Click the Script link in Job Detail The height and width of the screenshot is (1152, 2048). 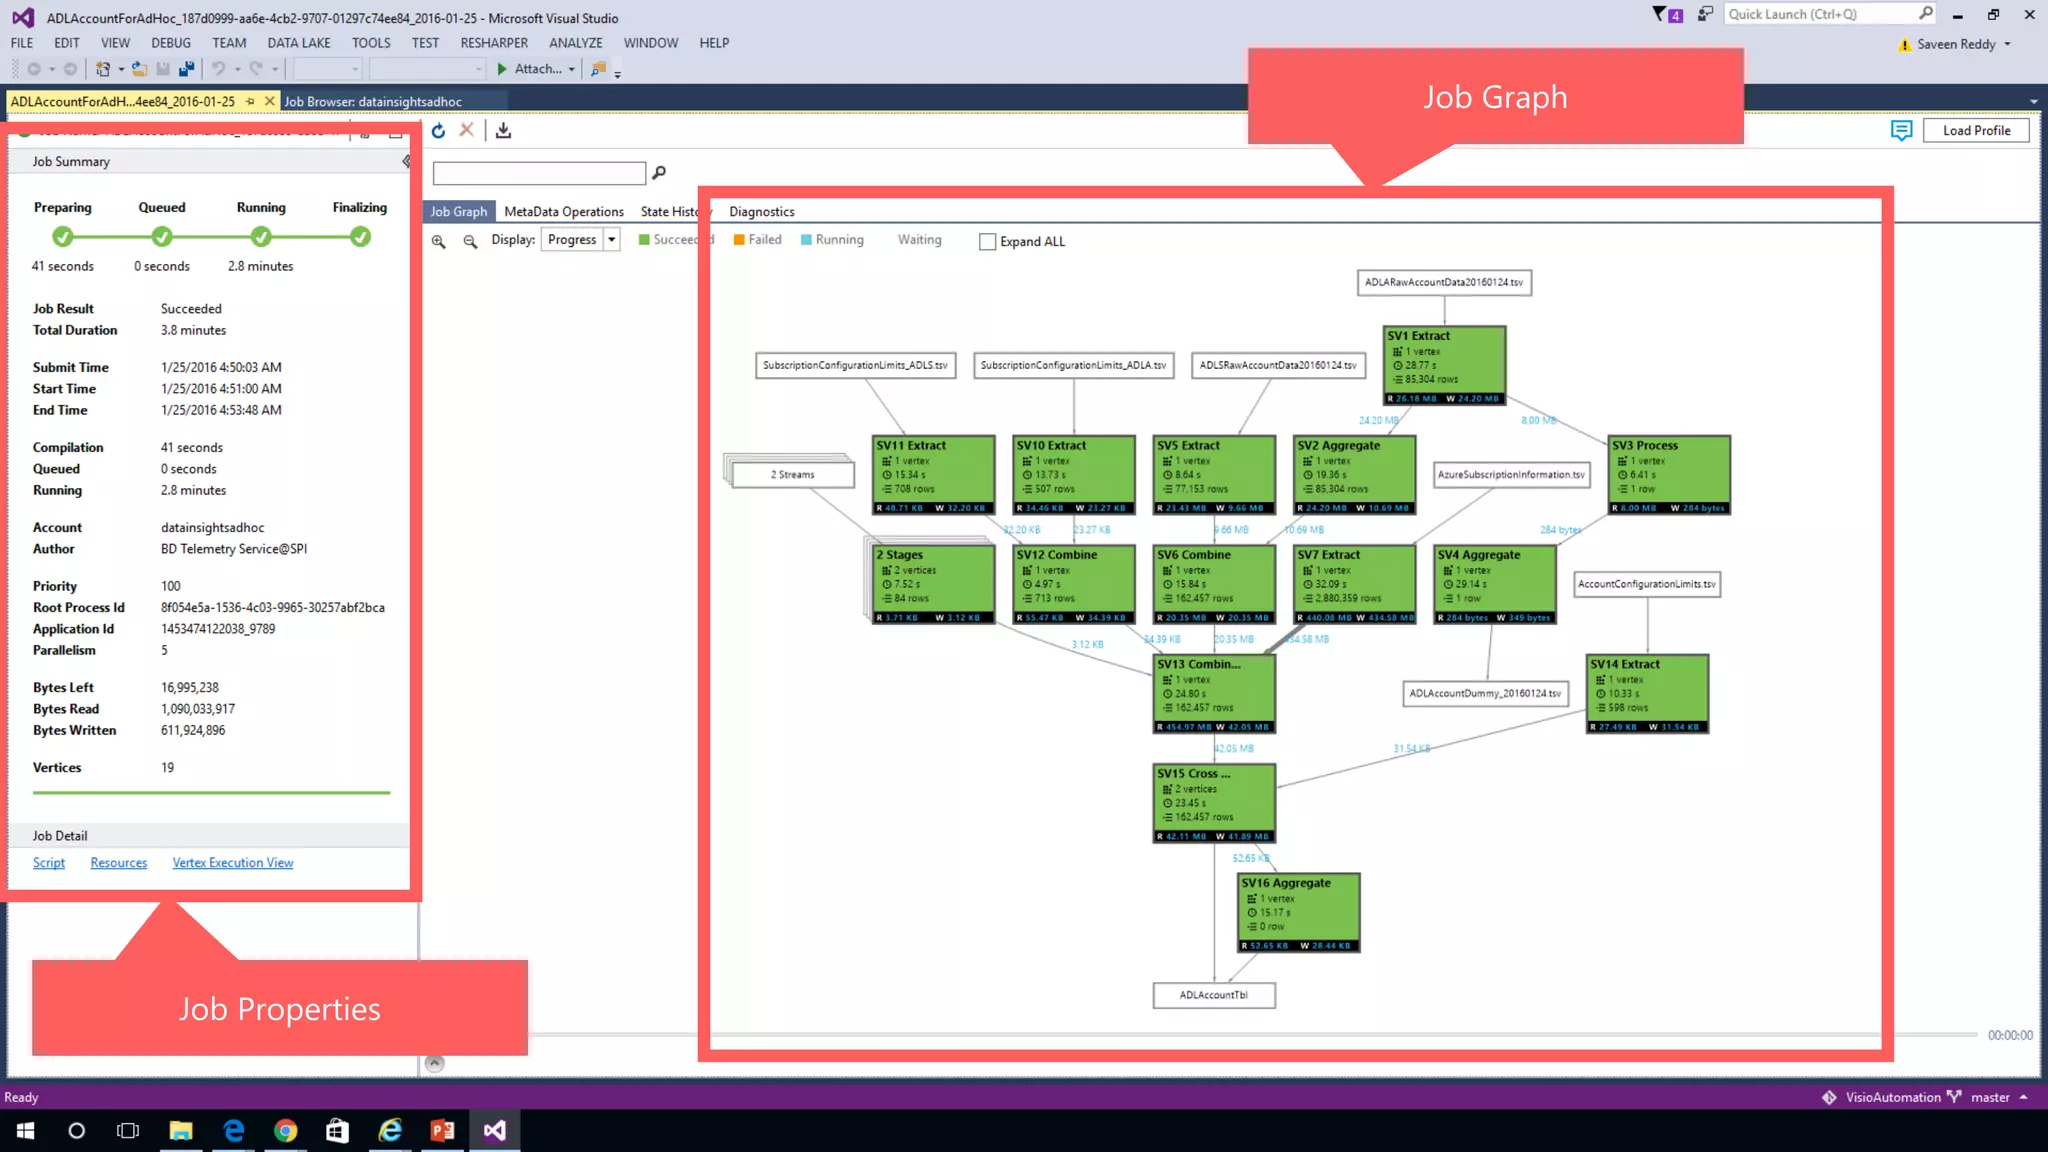click(48, 863)
